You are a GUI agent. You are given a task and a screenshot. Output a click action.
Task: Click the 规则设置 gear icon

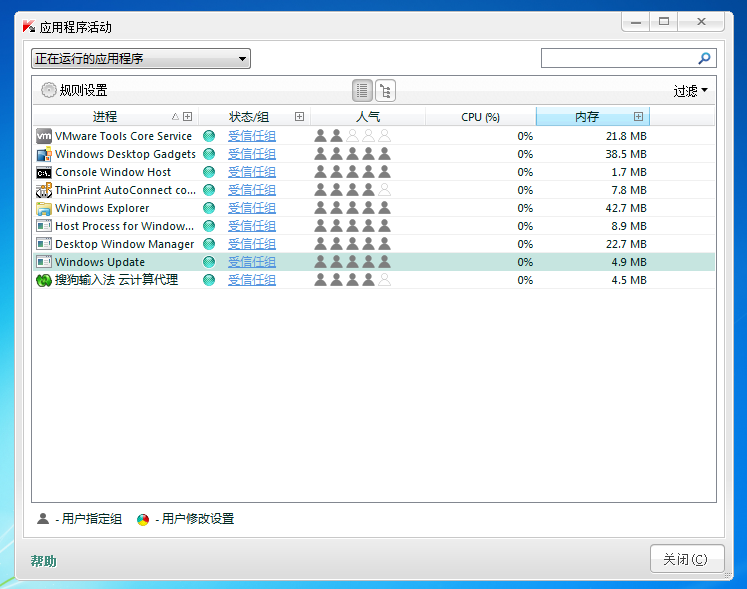(49, 91)
